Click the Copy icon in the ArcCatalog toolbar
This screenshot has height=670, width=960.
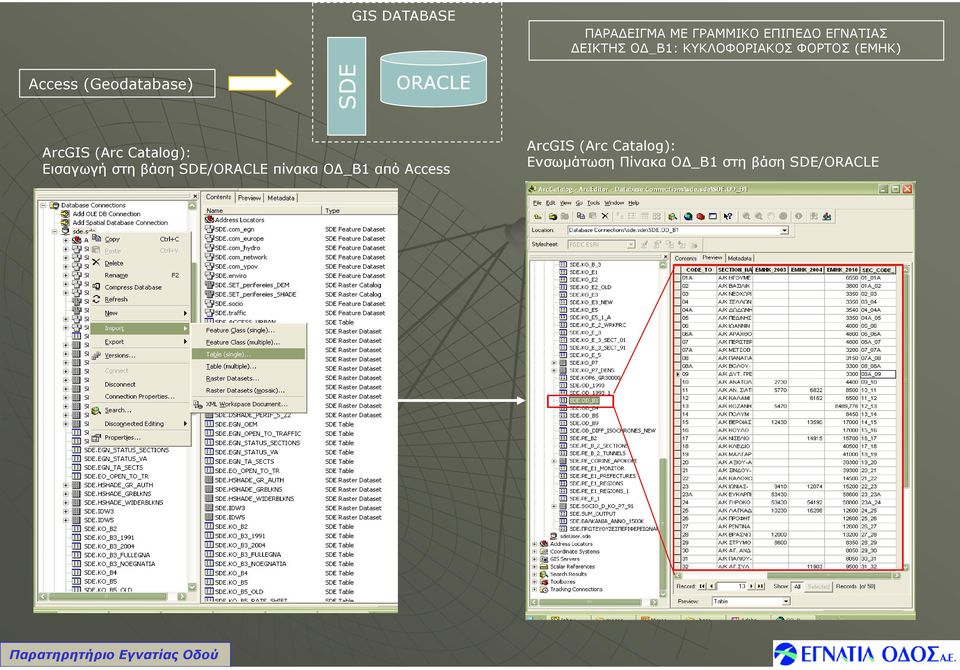point(580,216)
